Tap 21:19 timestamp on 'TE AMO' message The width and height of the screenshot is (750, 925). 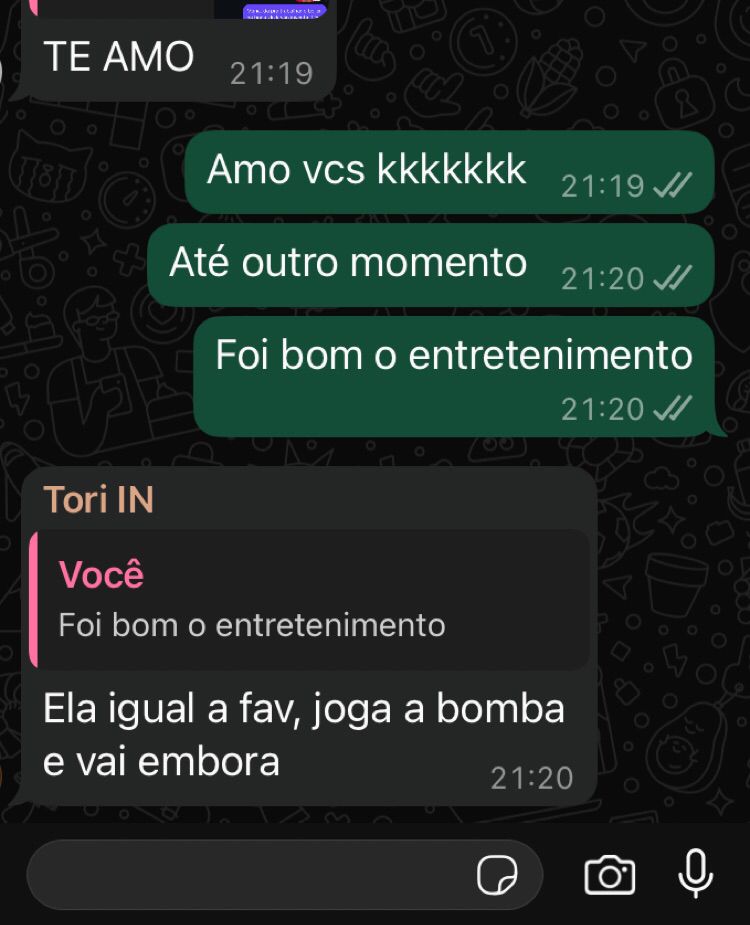click(271, 74)
